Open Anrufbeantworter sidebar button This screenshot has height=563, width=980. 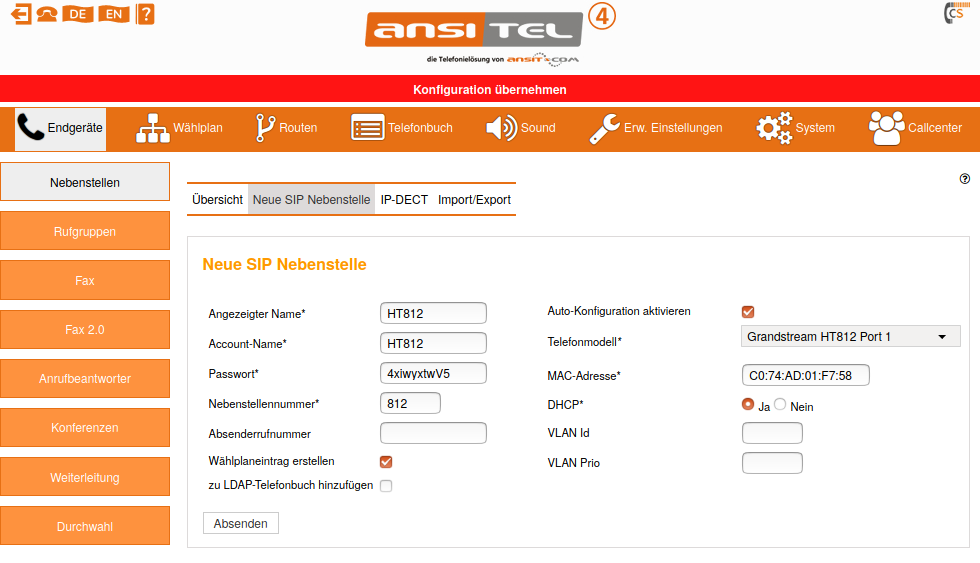pos(85,379)
